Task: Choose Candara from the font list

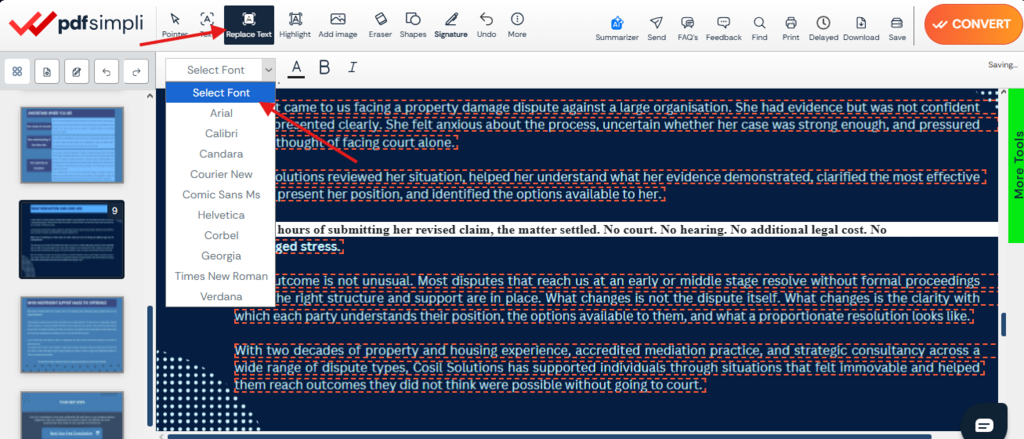Action: pyautogui.click(x=221, y=154)
